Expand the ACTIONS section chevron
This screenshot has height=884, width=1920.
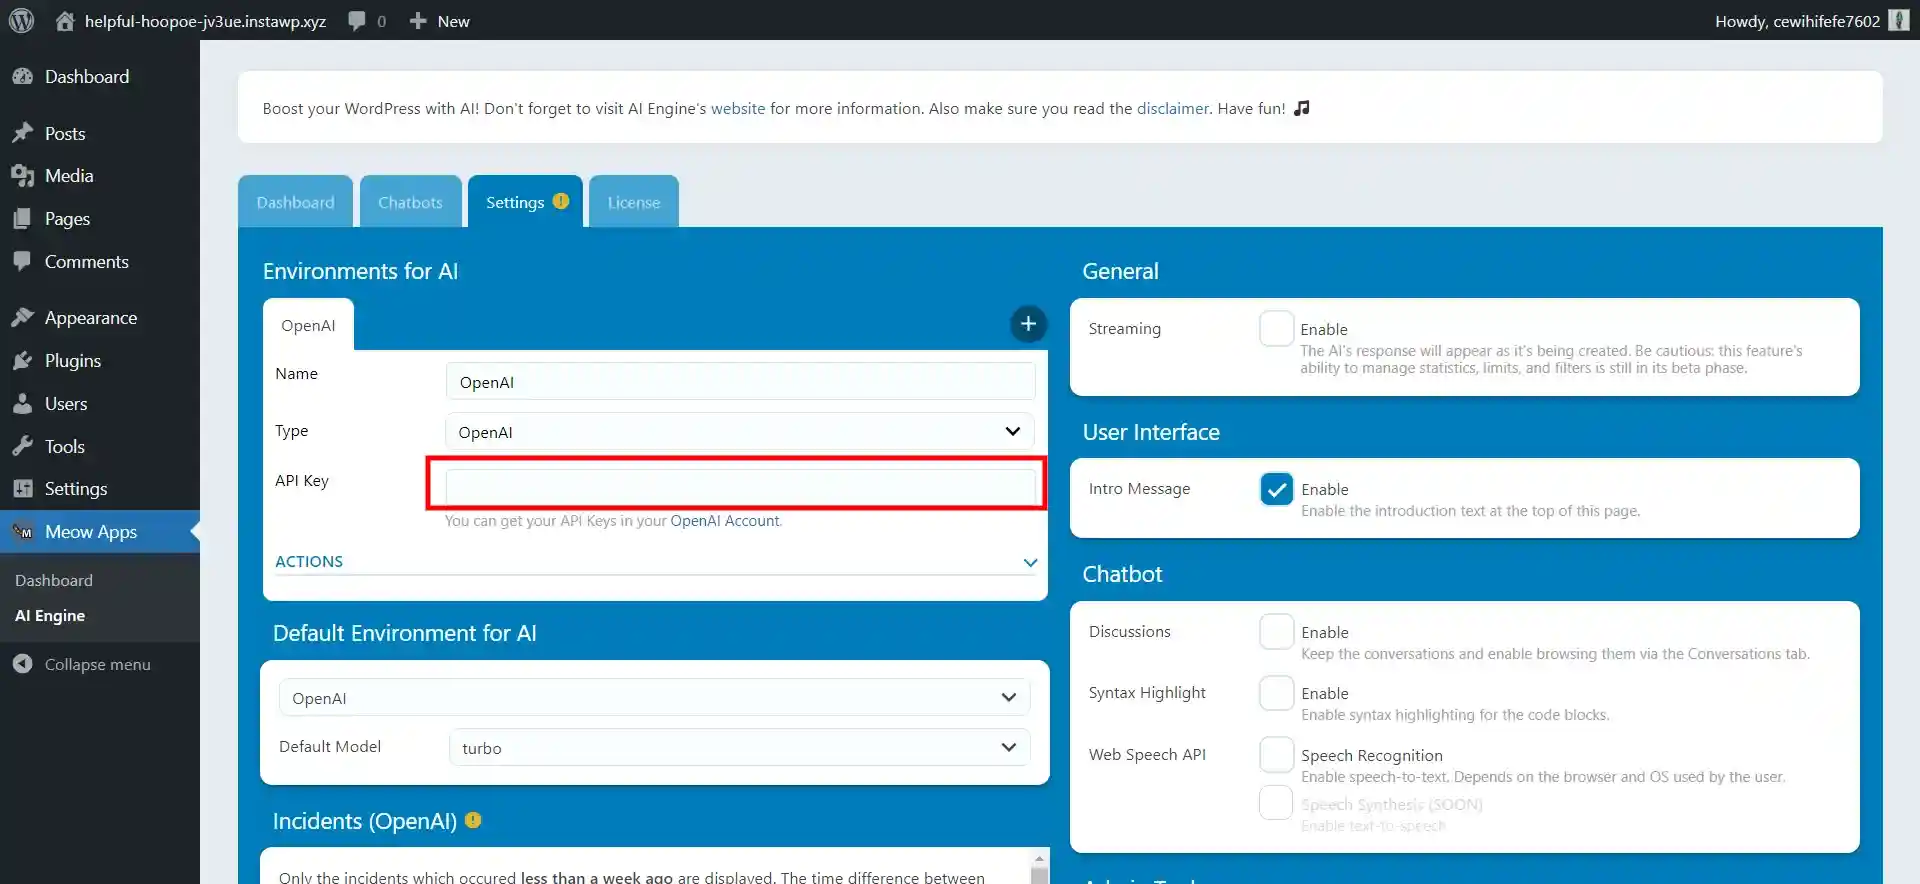(1030, 562)
